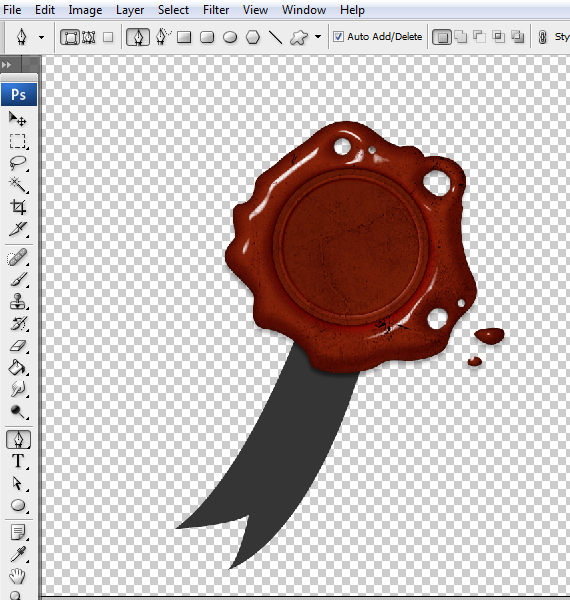The height and width of the screenshot is (600, 570).
Task: Select Exclude Overlapping Shape Areas option
Action: click(518, 37)
